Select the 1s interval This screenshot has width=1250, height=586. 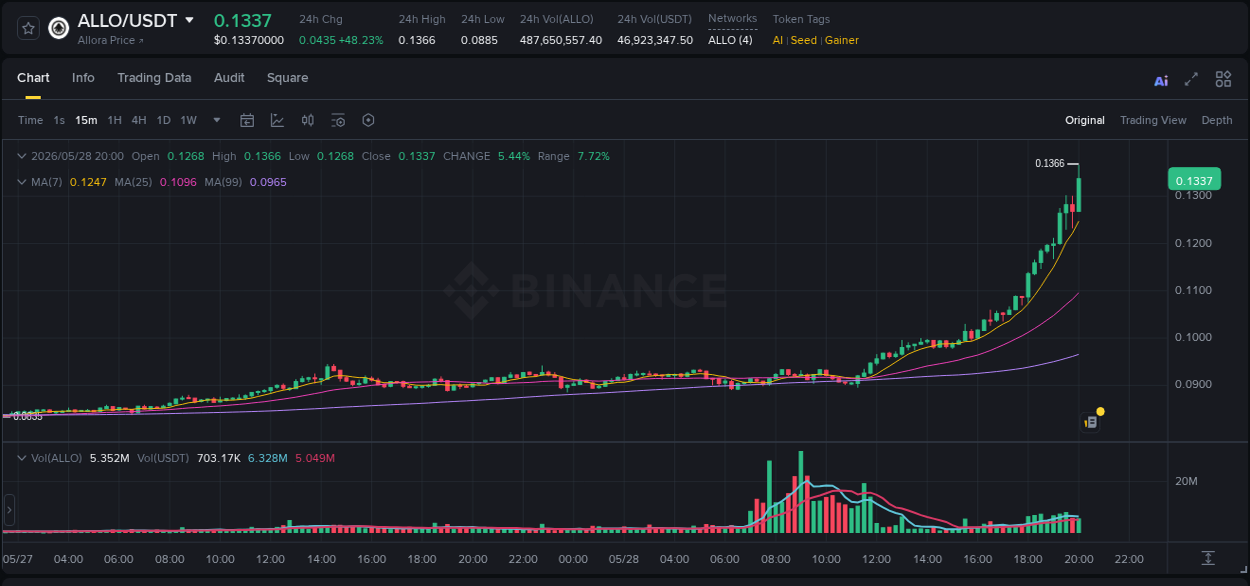point(59,120)
